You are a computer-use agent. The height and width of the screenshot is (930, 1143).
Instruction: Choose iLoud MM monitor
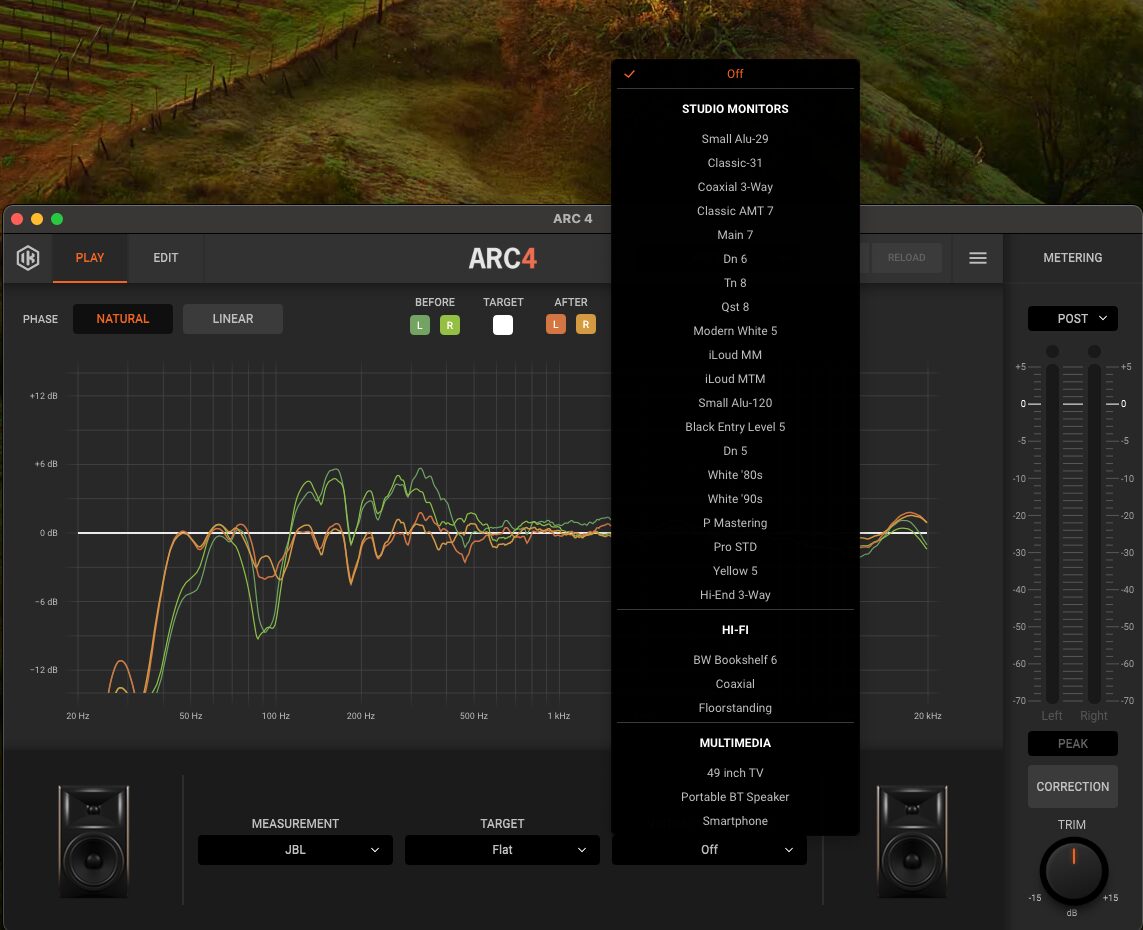point(735,355)
